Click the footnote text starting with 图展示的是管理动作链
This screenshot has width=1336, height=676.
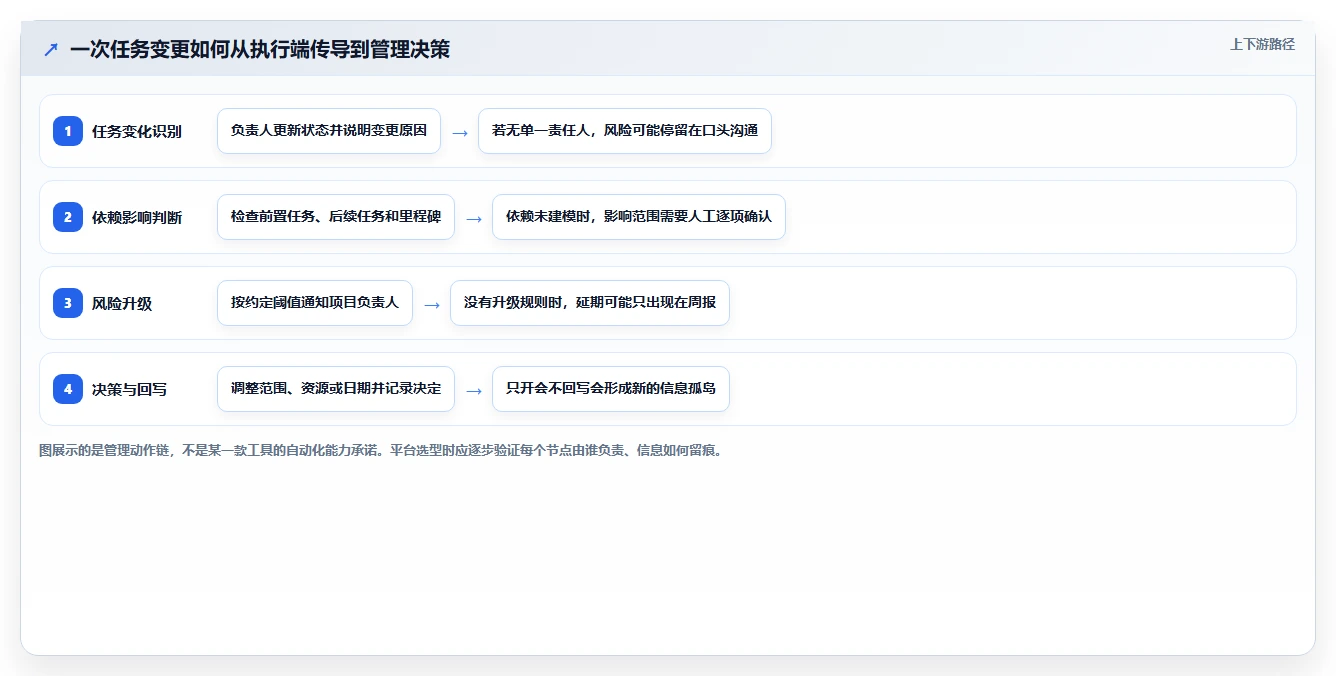tap(380, 450)
